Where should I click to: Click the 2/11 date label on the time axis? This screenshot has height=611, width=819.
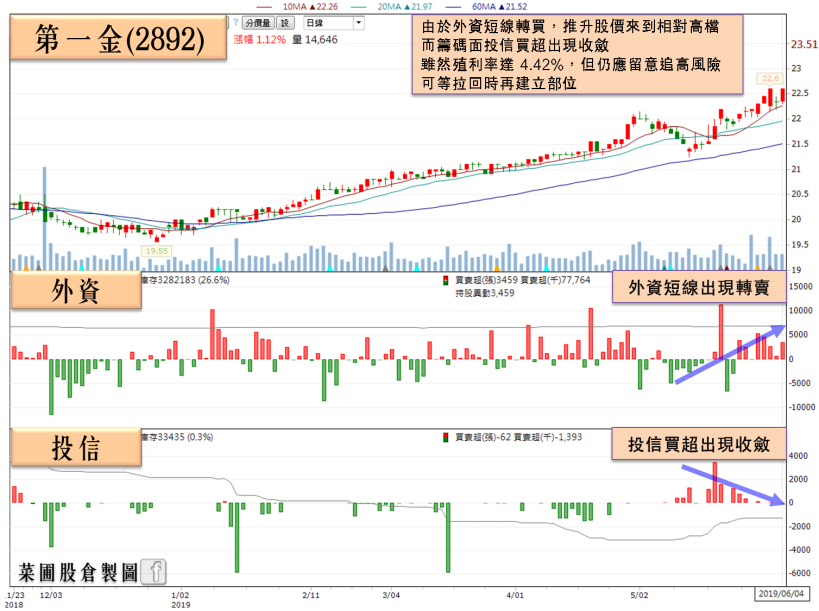tap(311, 595)
